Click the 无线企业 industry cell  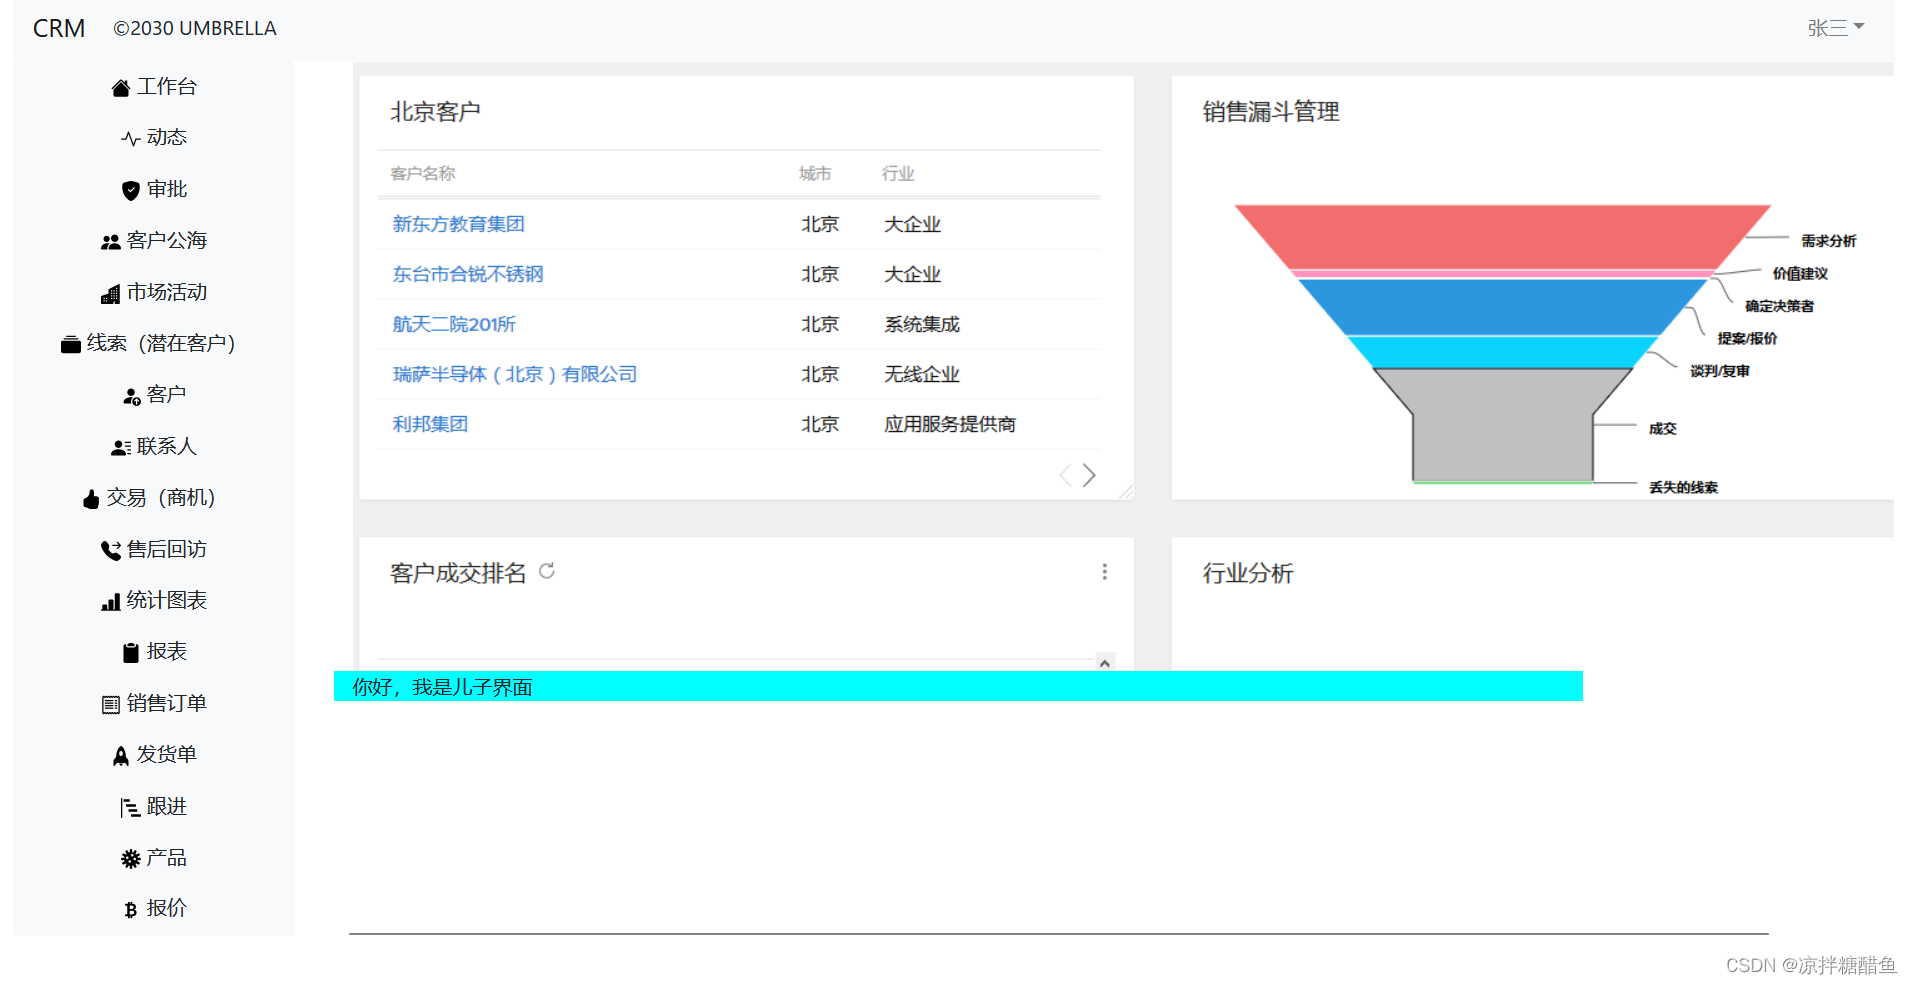922,374
